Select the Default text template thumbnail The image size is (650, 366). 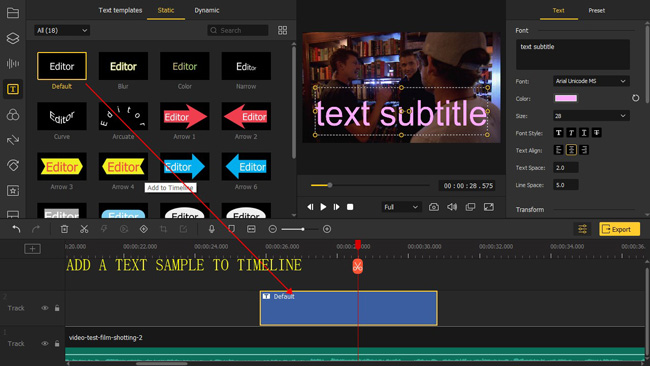62,66
